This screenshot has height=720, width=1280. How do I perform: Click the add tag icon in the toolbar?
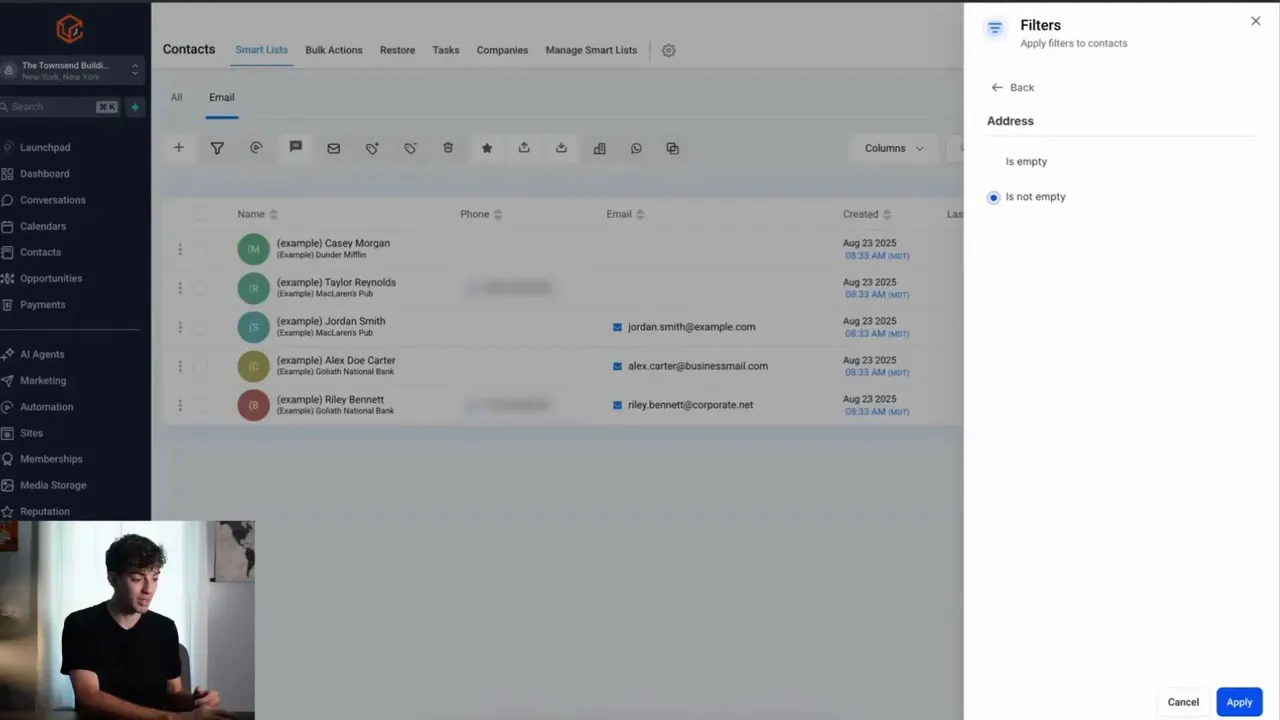(x=371, y=148)
